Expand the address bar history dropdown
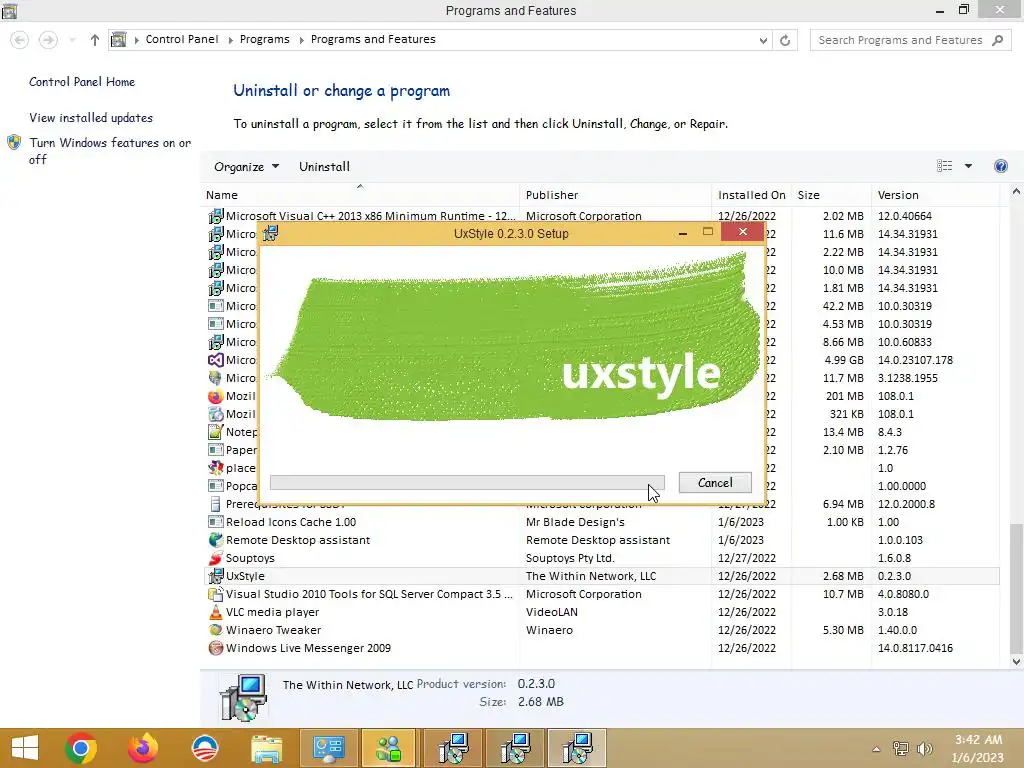This screenshot has height=768, width=1024. 763,40
